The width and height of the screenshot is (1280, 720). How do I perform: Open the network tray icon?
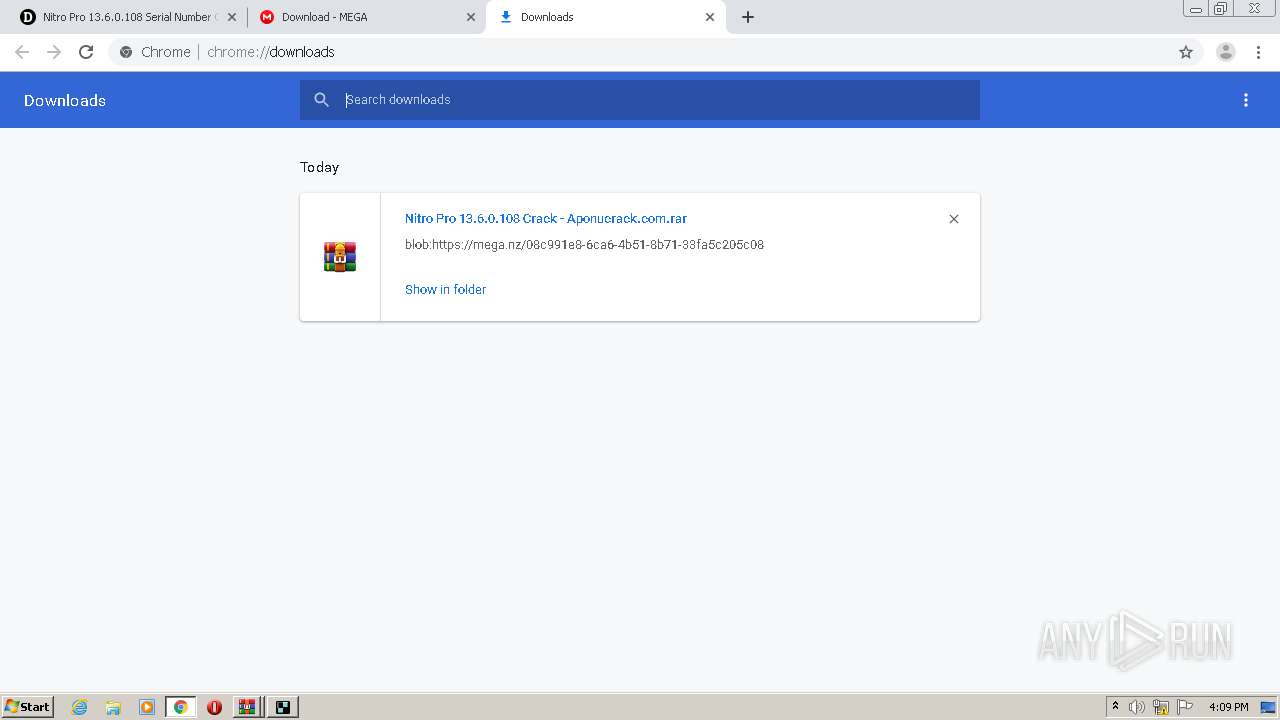1161,707
